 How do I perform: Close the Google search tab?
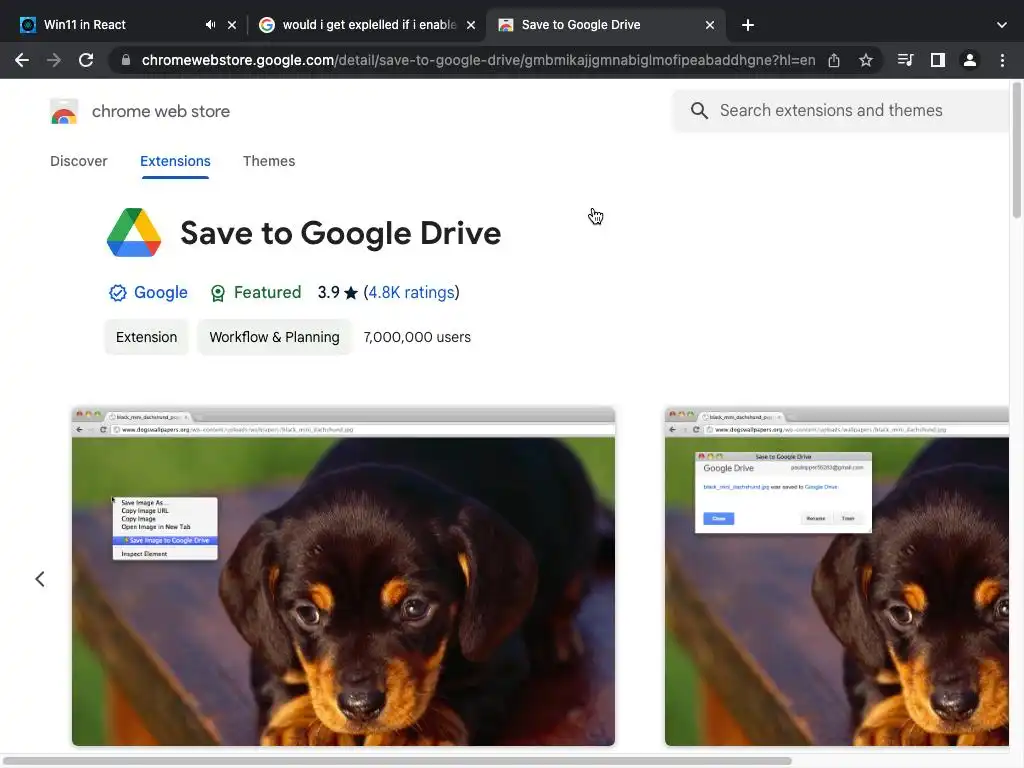(471, 25)
